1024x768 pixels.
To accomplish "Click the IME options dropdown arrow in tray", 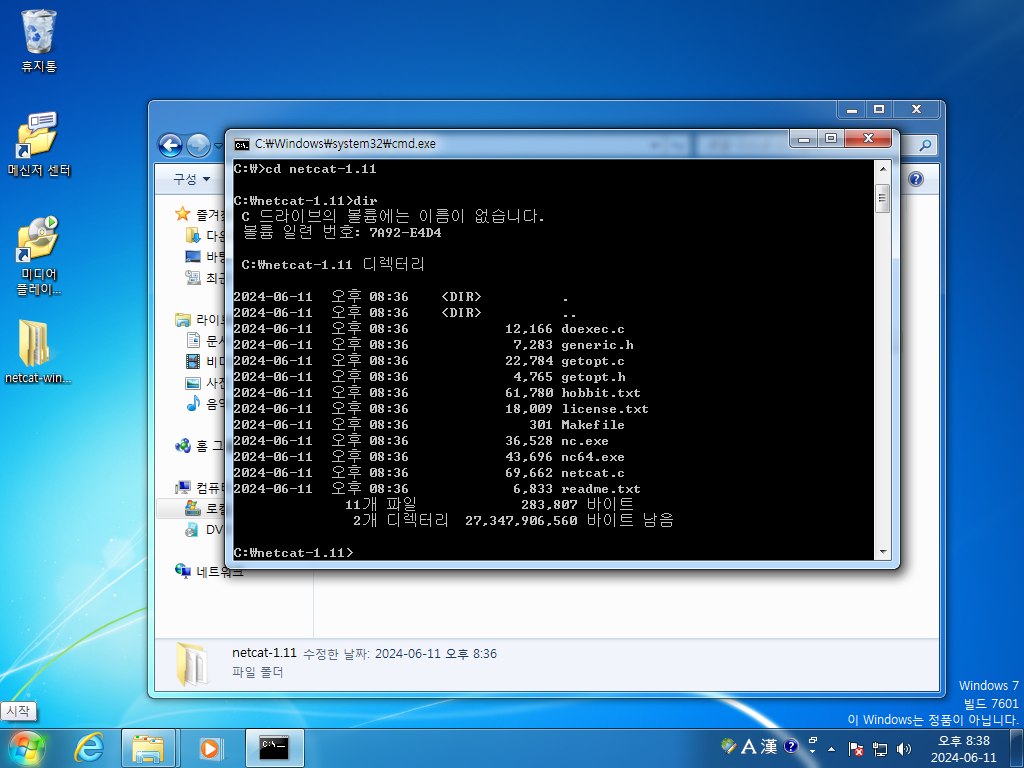I will (x=812, y=751).
